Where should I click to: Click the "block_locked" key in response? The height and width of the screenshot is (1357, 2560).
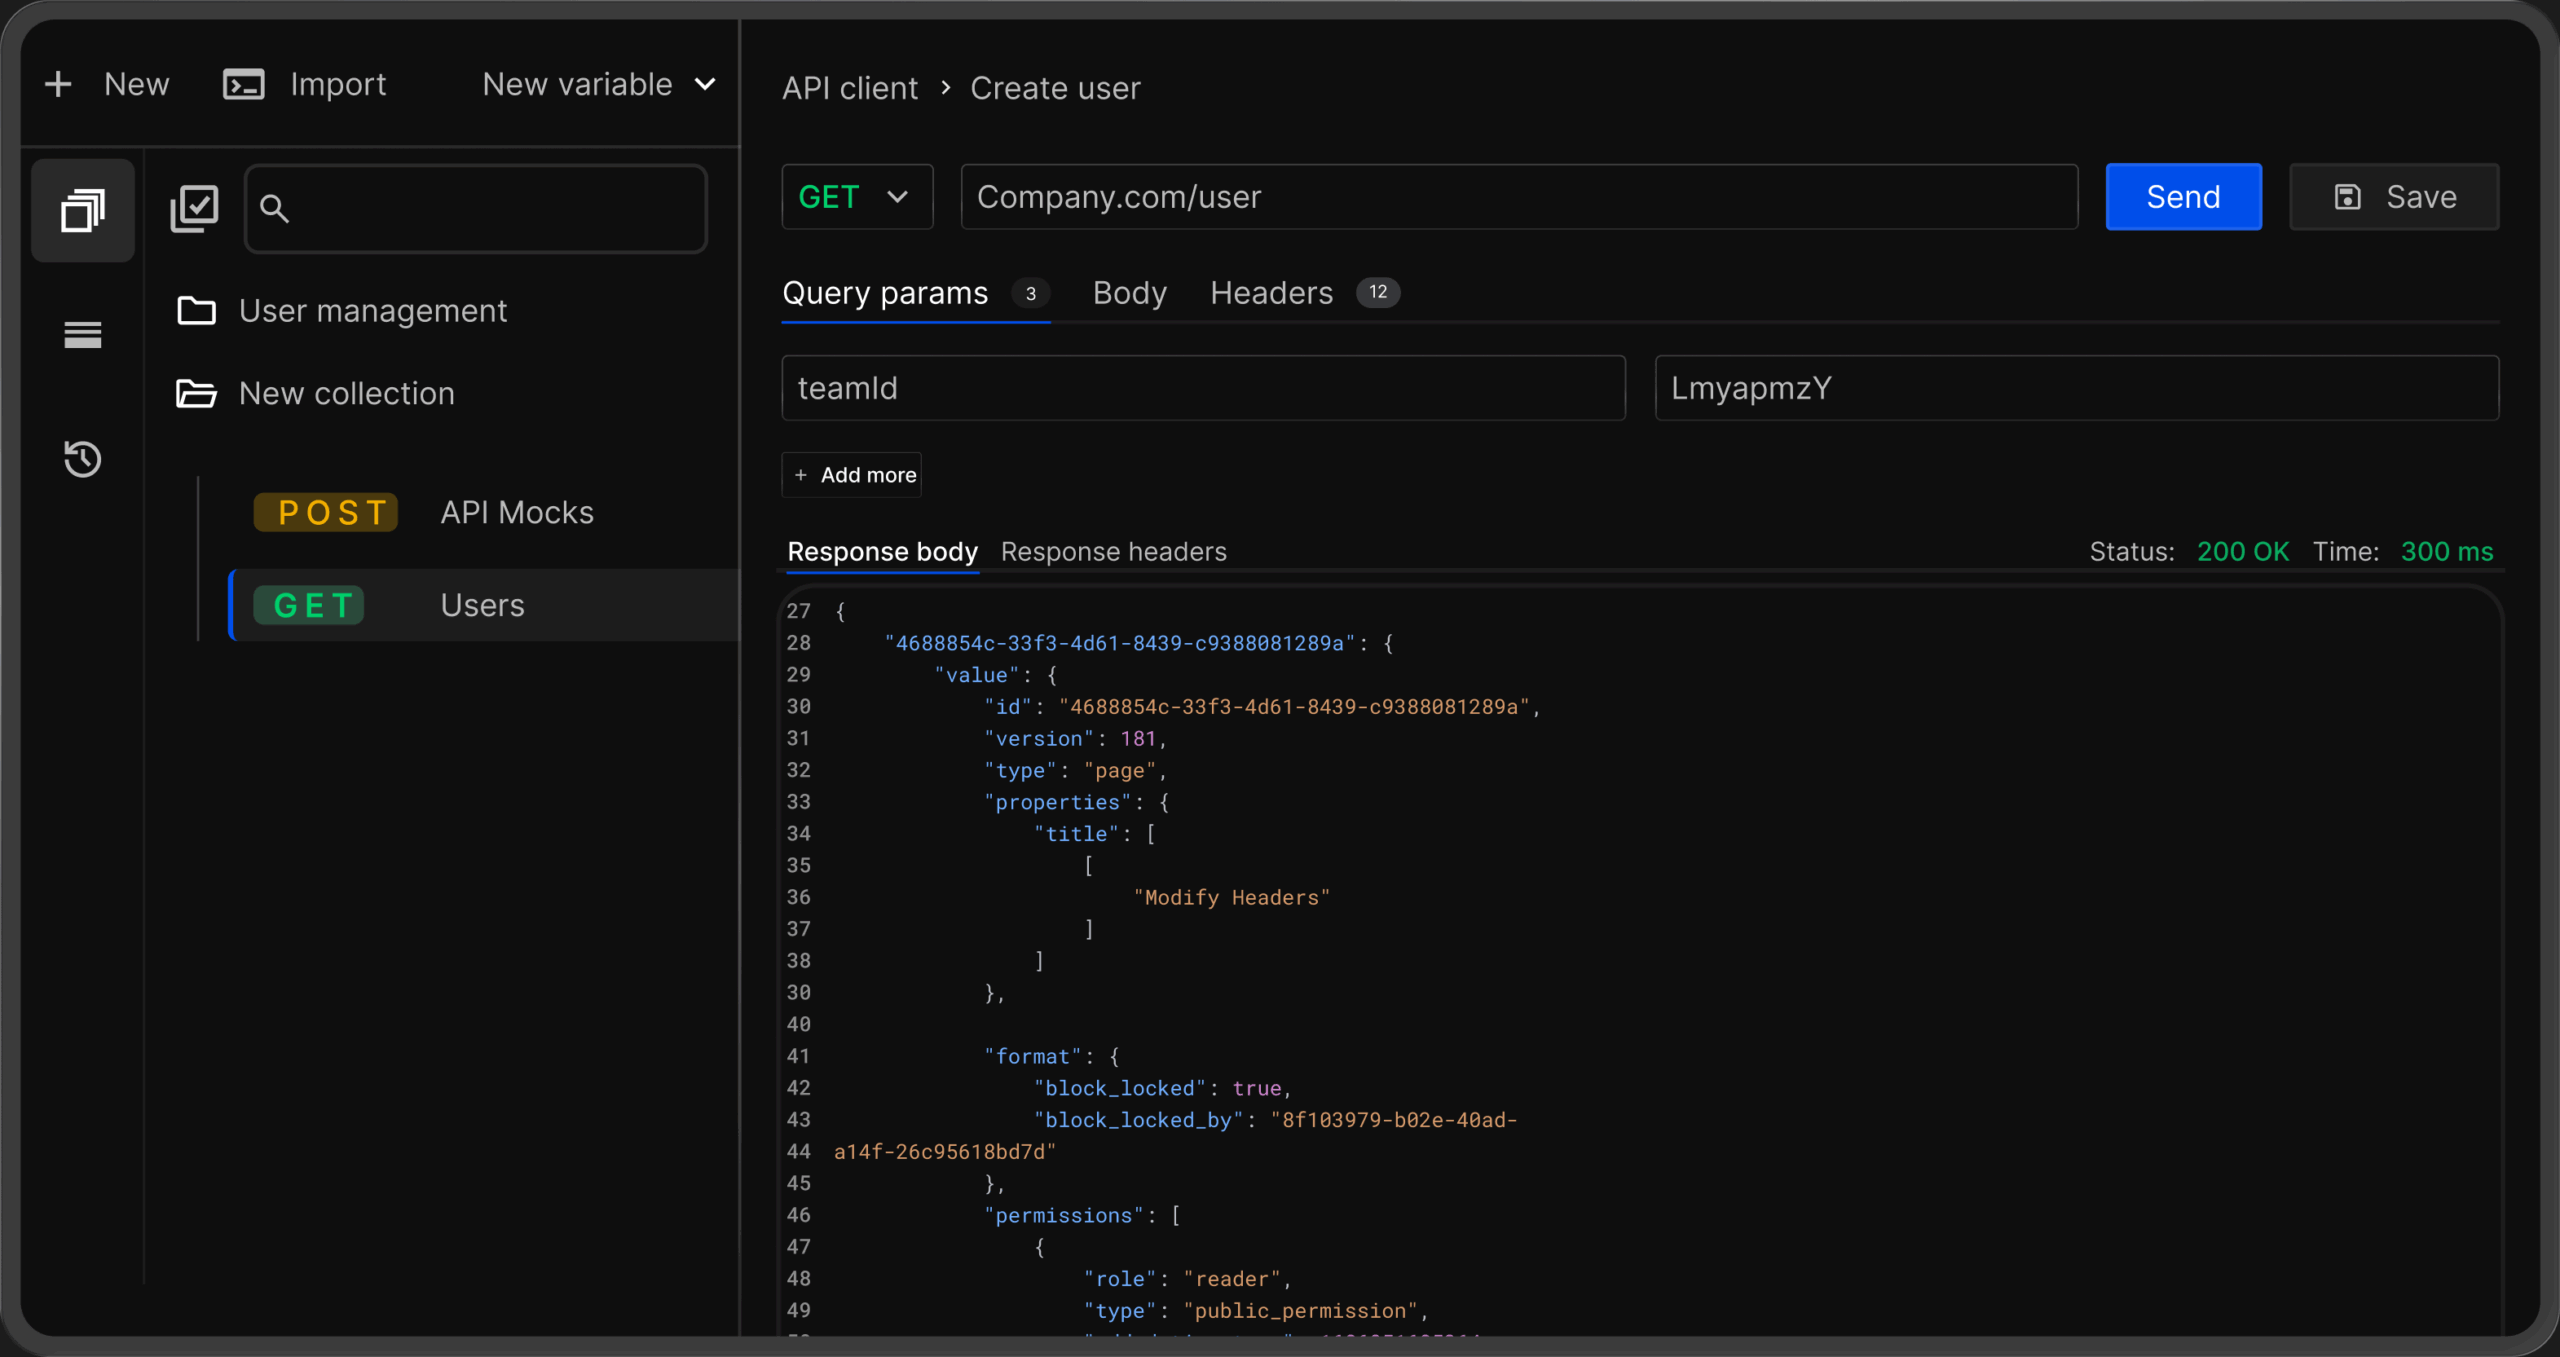(1120, 1088)
